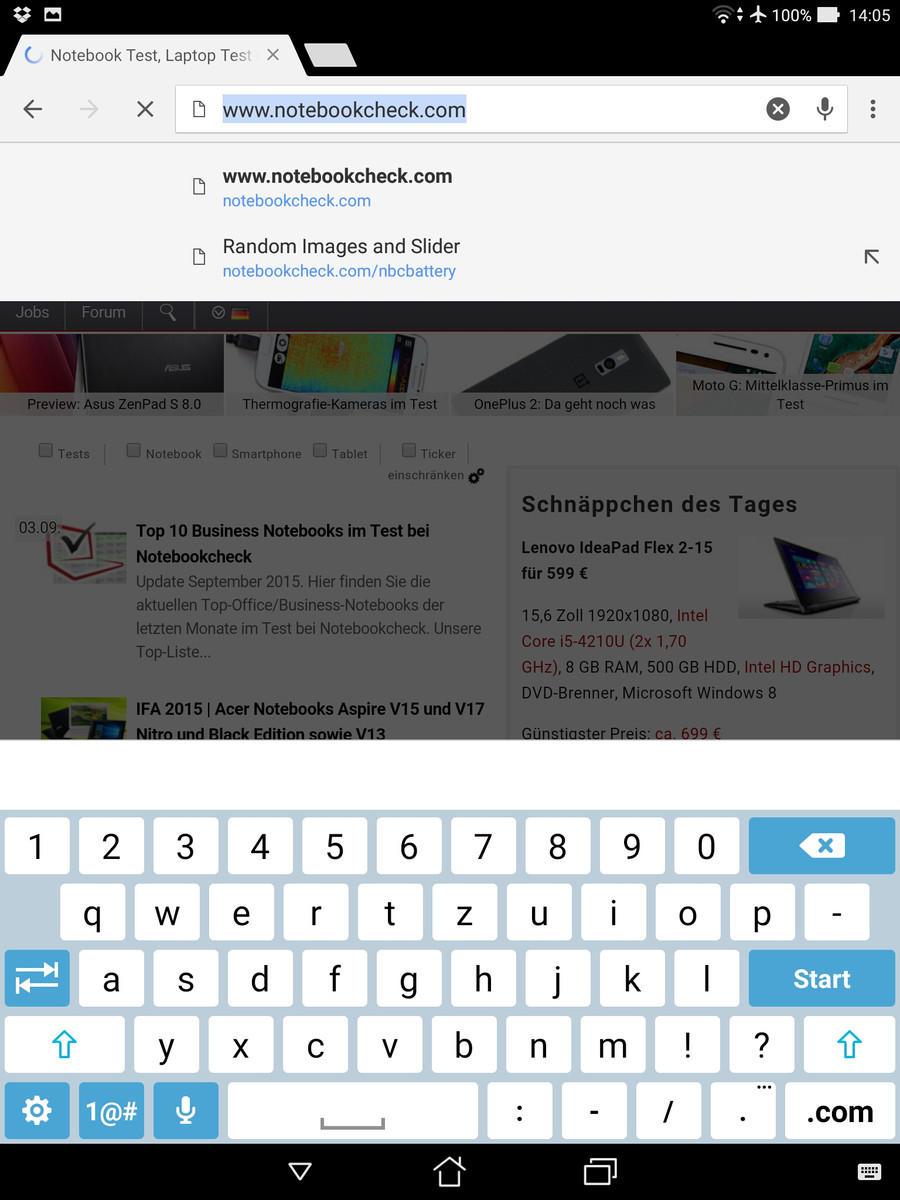Screen dimensions: 900x1200
Task: Open keyboard settings gear key
Action: 37,1110
